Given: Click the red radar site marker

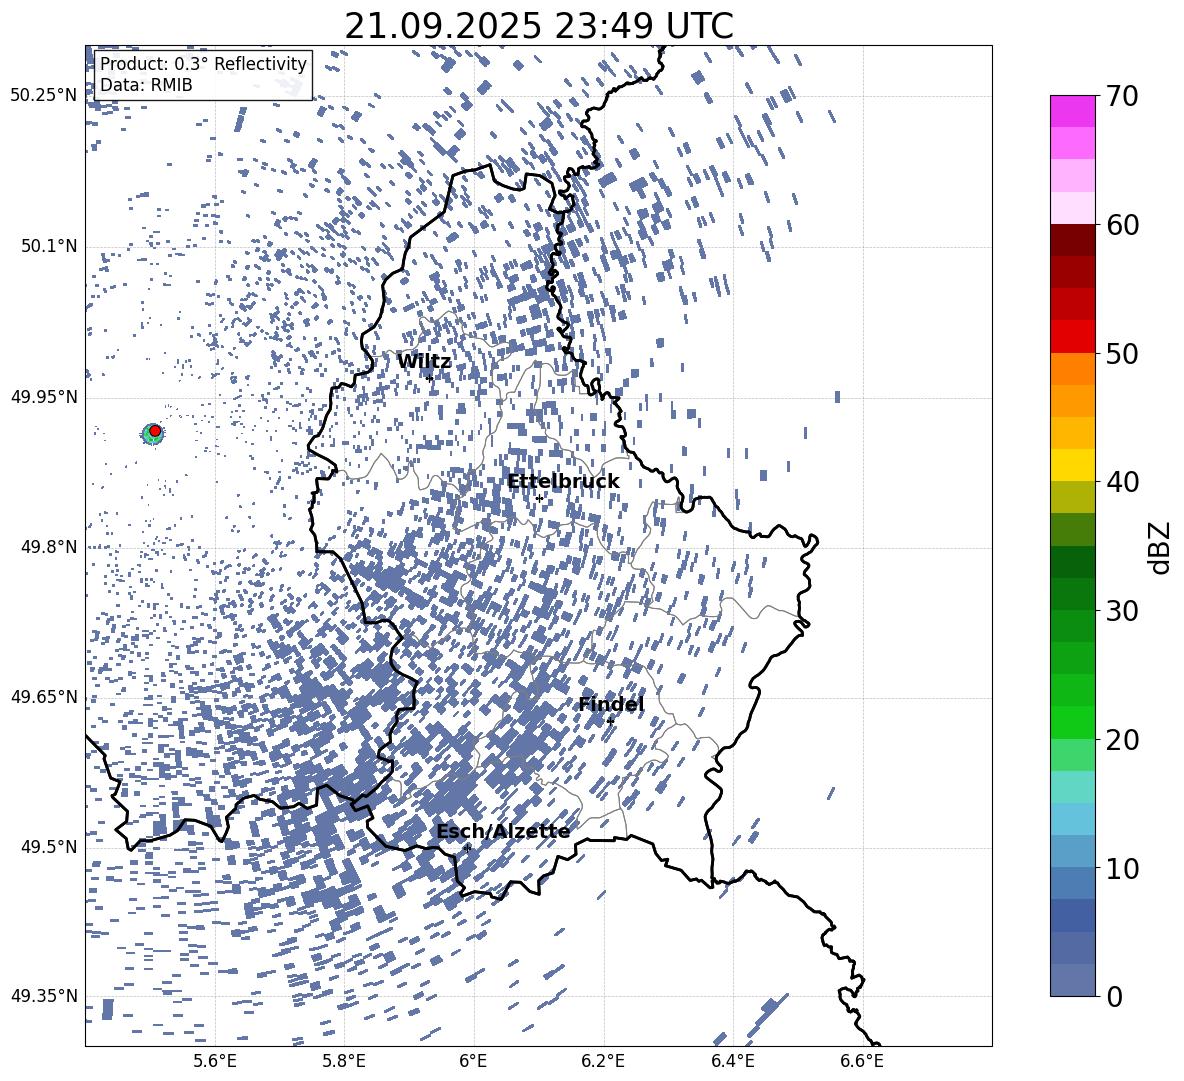Looking at the screenshot, I should 155,430.
